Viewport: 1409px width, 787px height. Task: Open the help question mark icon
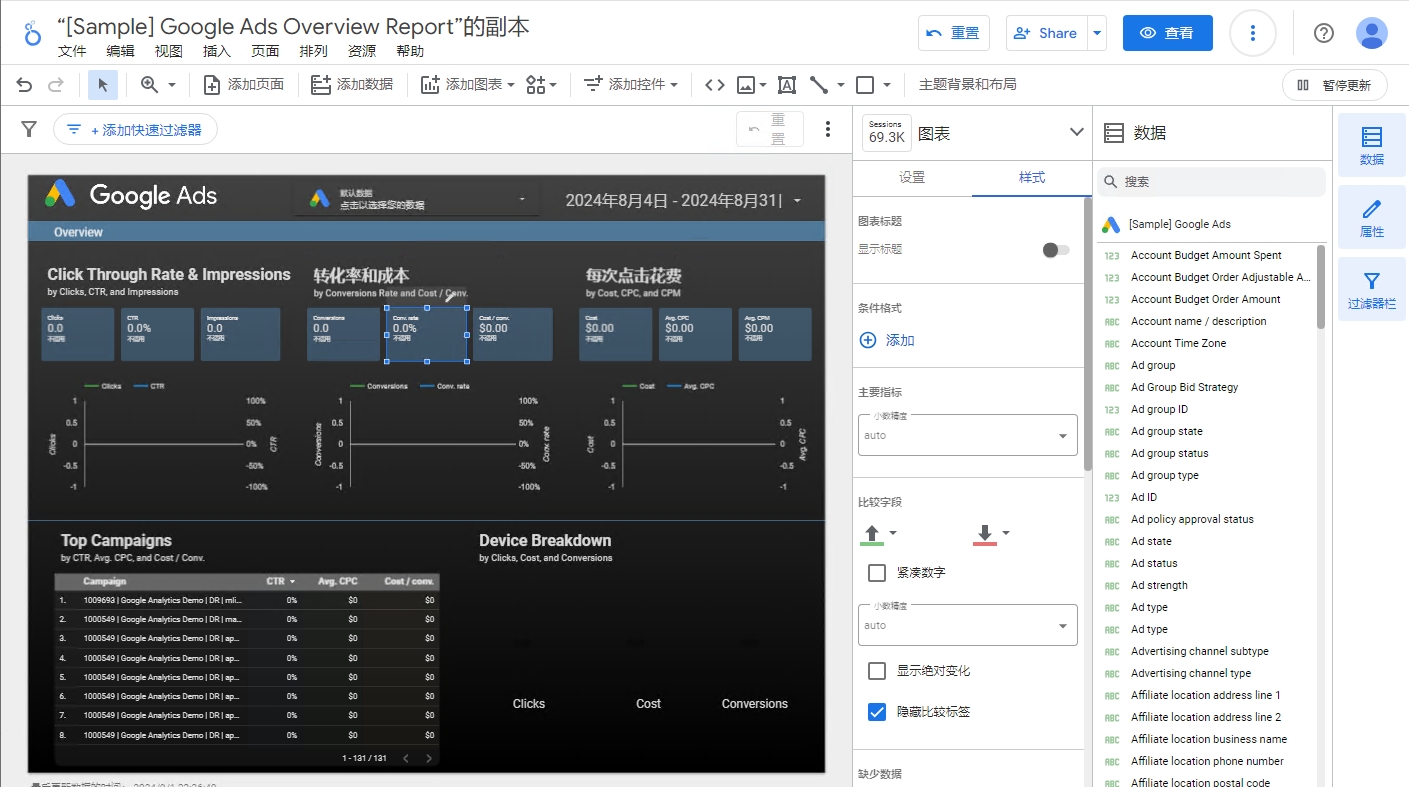pos(1324,33)
